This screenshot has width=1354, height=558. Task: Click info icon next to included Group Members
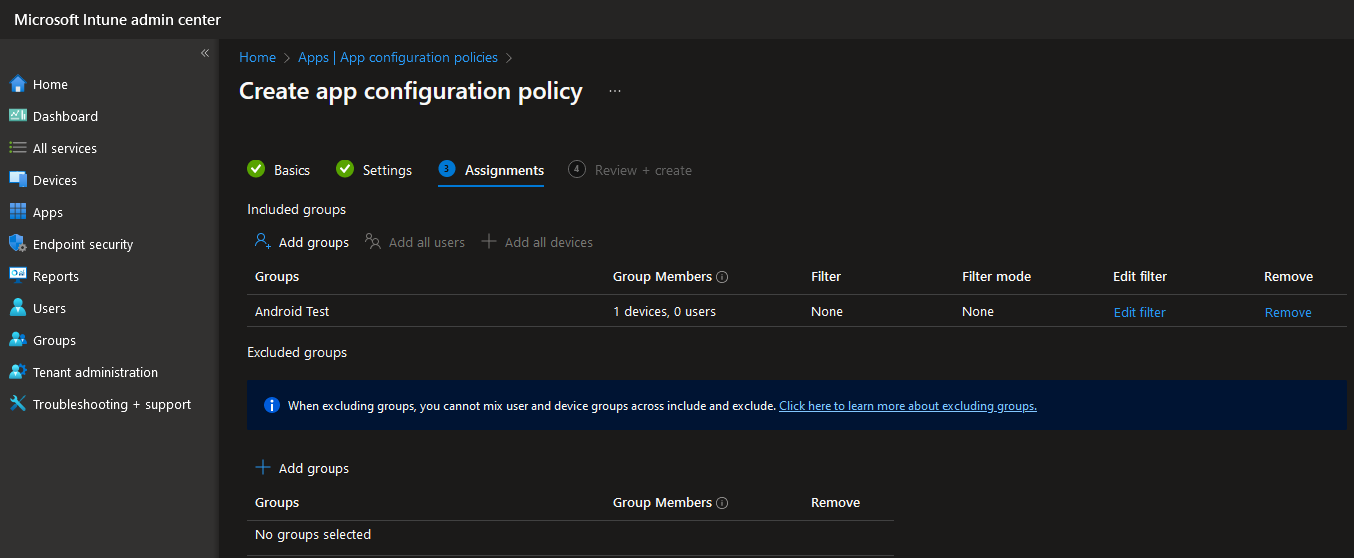723,277
